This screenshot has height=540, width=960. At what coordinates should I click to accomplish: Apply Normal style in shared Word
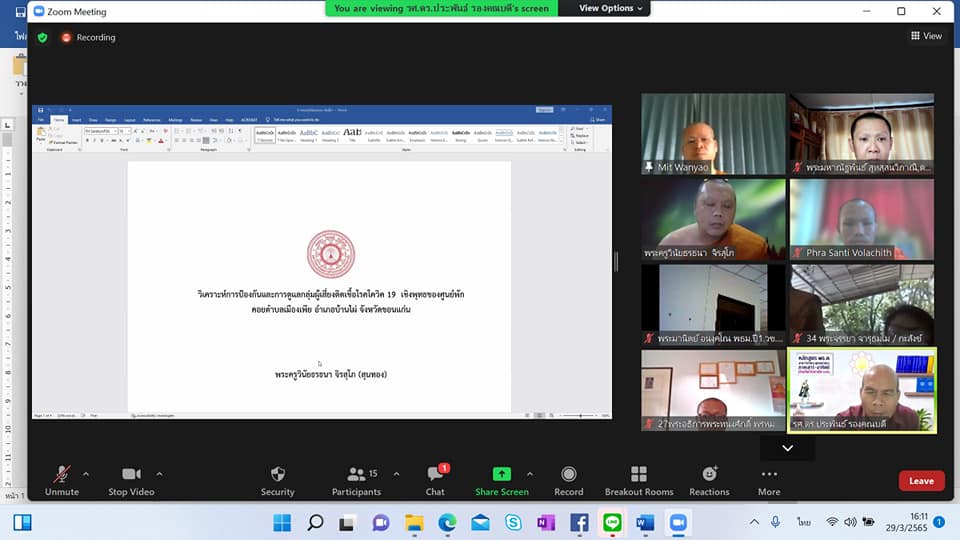264,135
